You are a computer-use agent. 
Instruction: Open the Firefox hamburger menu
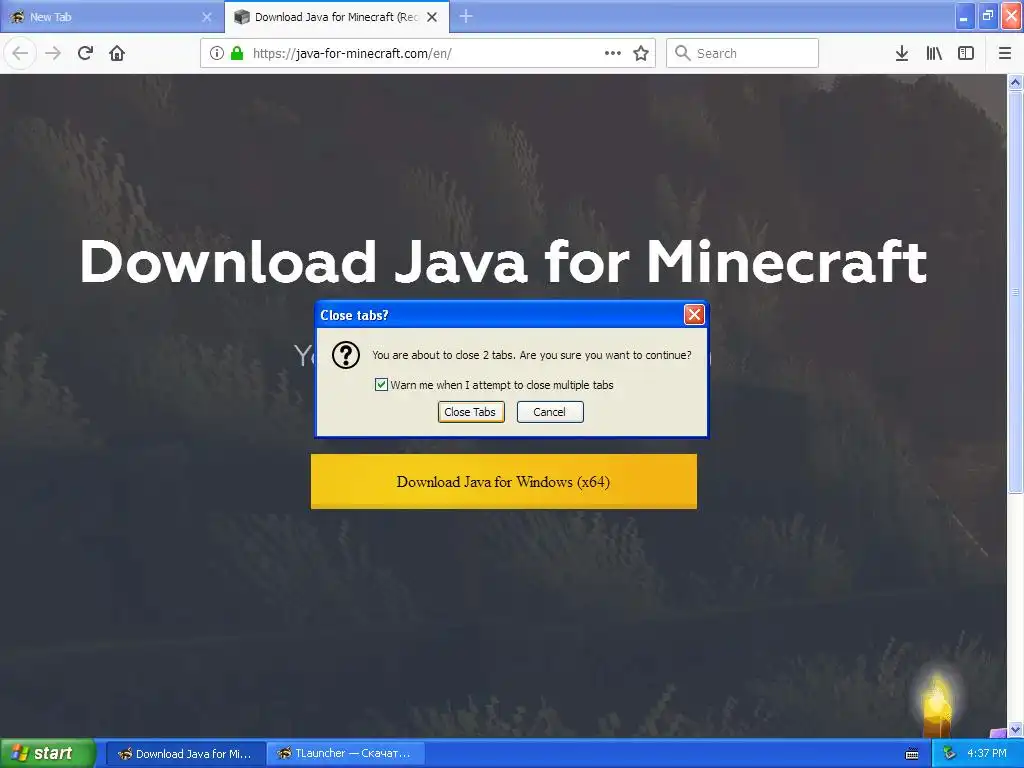click(1004, 53)
